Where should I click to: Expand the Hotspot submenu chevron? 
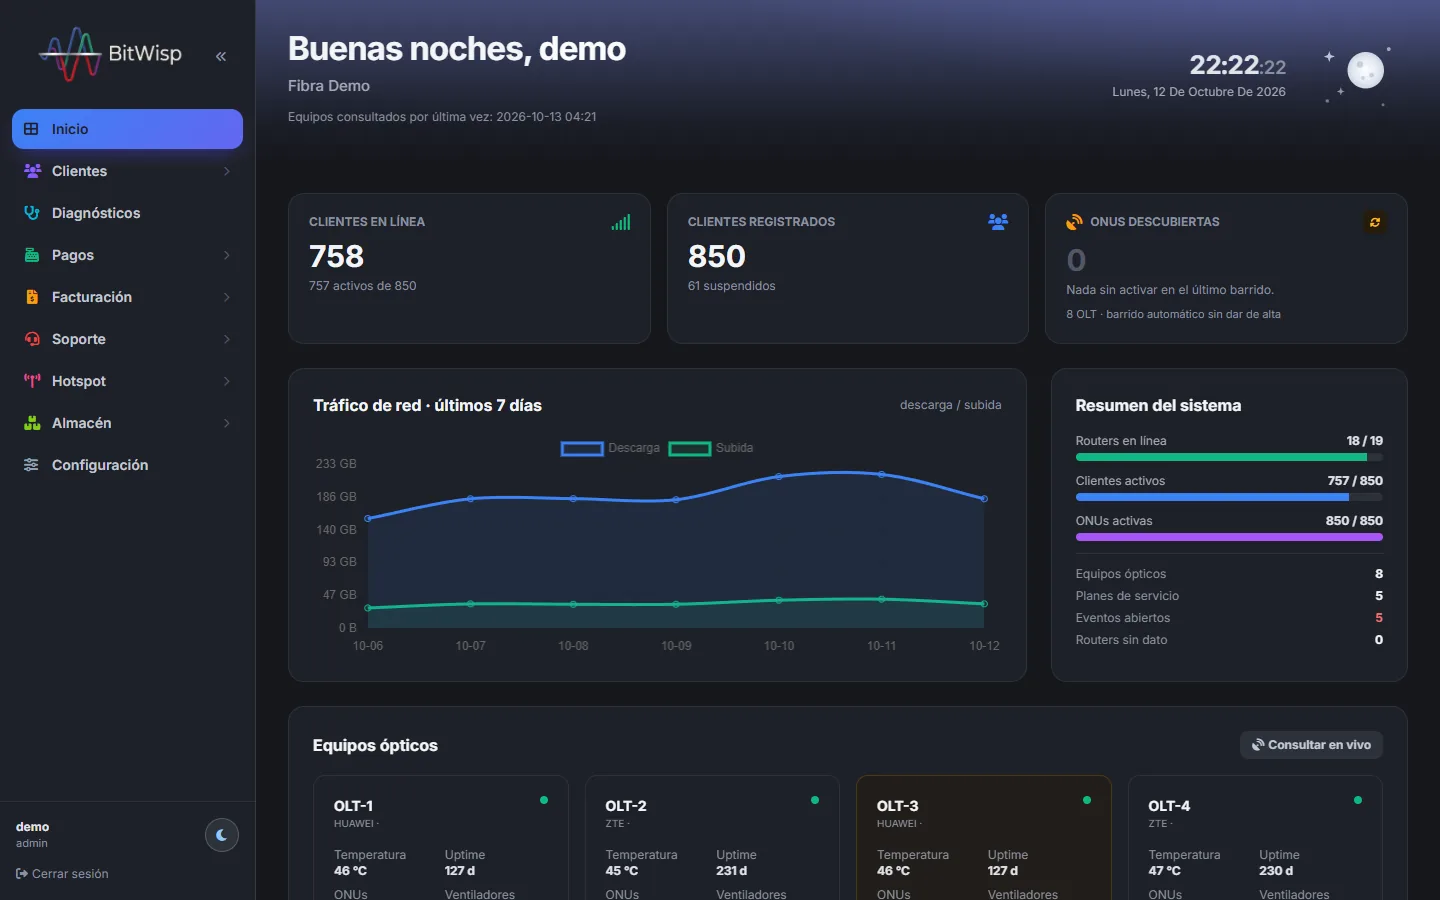[227, 381]
